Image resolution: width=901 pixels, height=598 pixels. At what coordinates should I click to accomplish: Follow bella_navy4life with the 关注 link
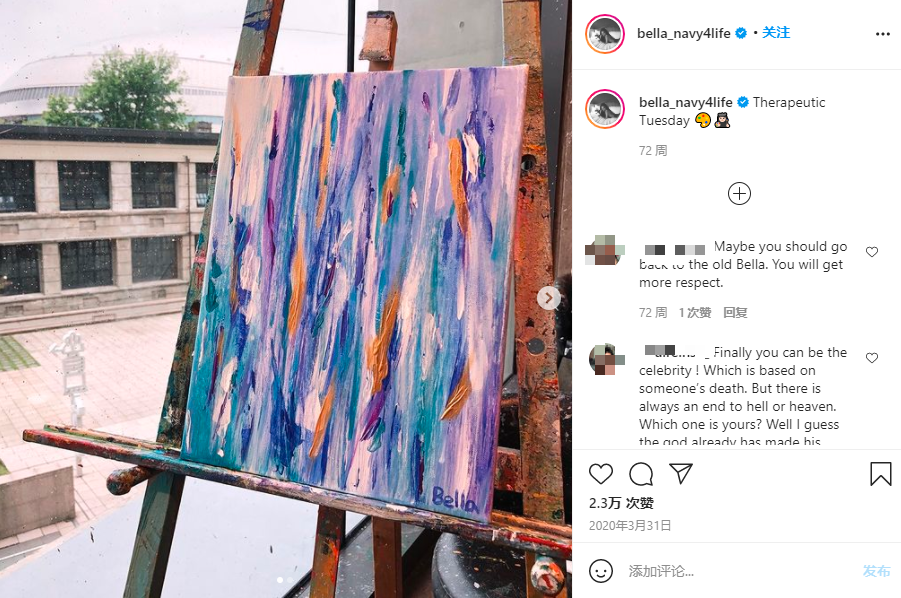(776, 33)
